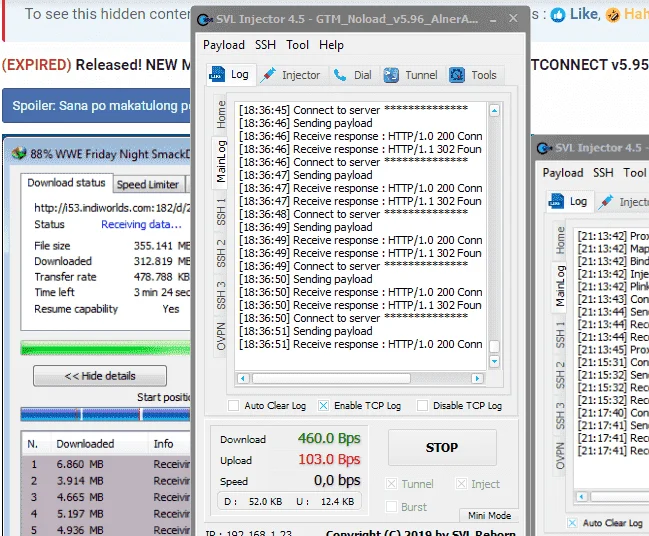Open the Payload menu in the background right injector window
This screenshot has width=649, height=536.
pos(563,173)
